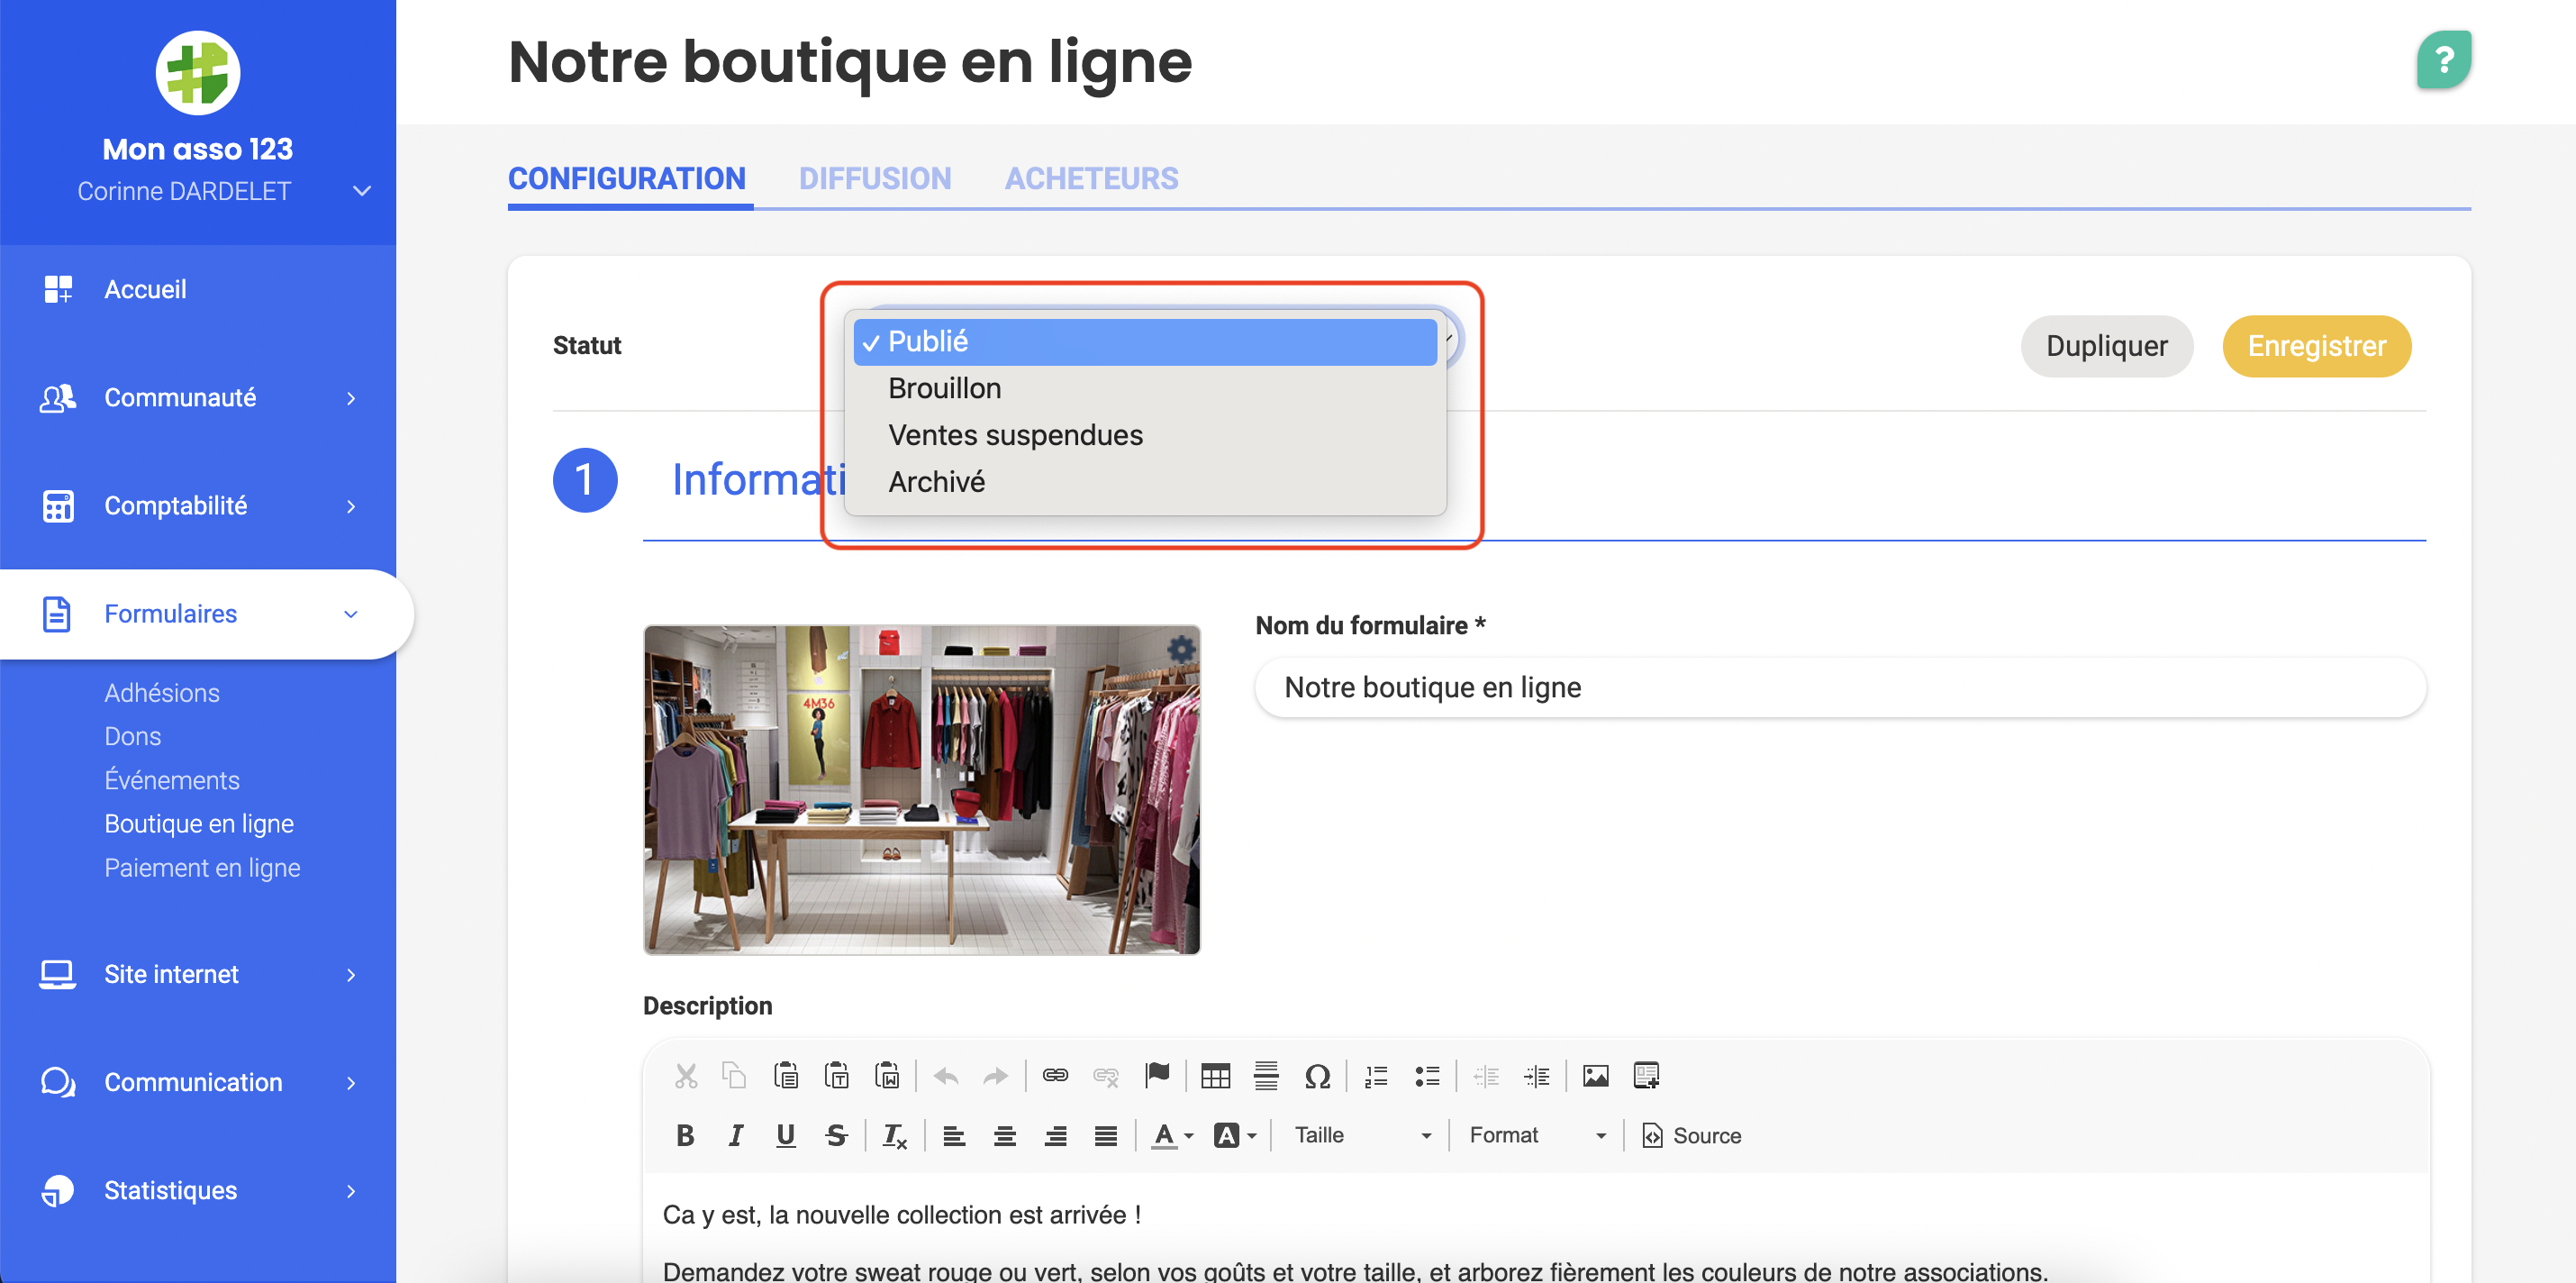The height and width of the screenshot is (1283, 2576).
Task: Insert an anchor with the flag icon
Action: tap(1157, 1076)
